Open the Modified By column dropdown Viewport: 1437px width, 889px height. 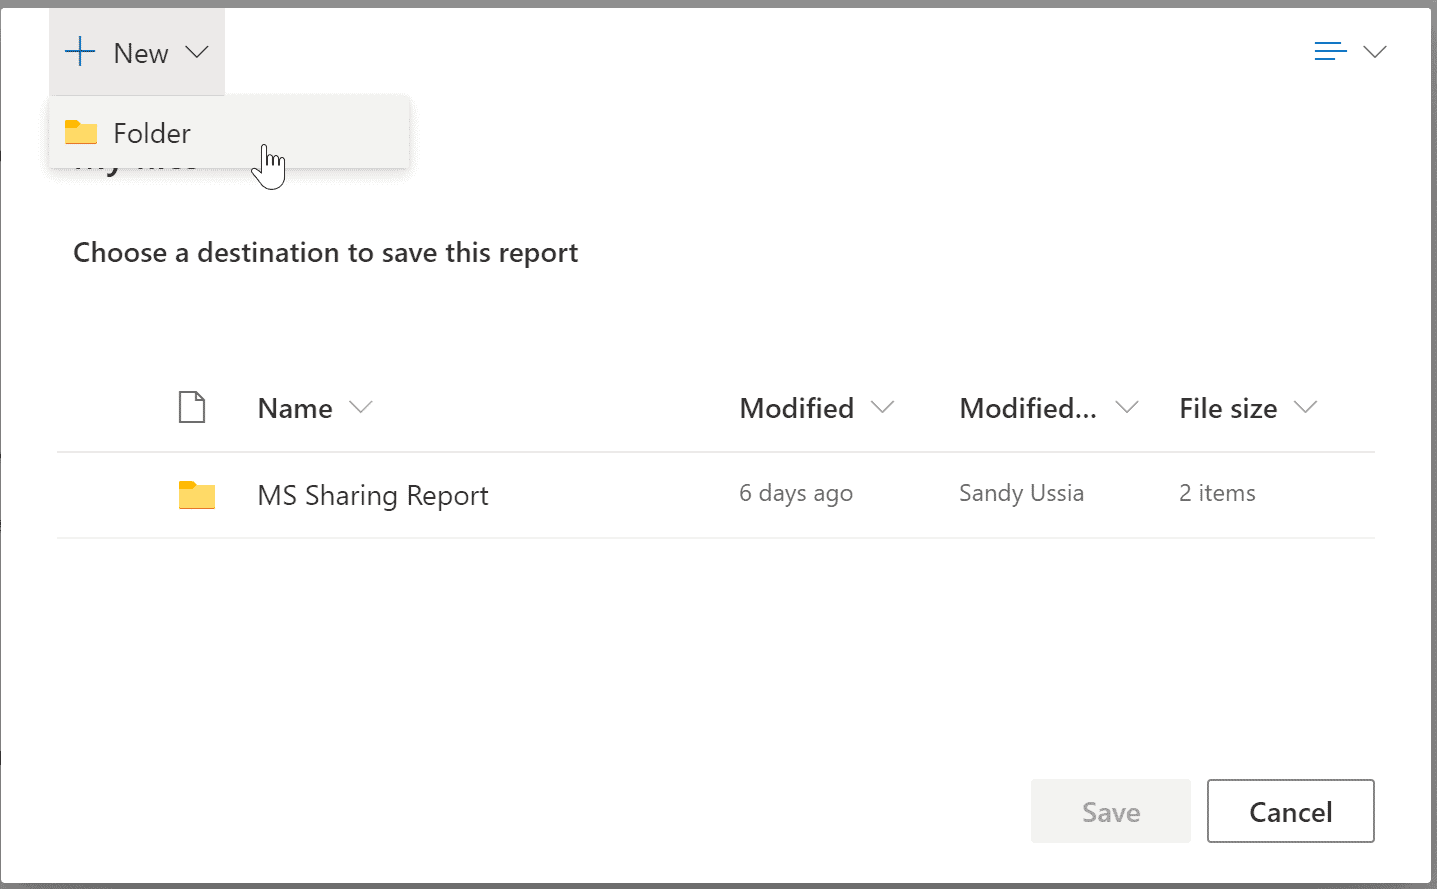(x=1126, y=408)
